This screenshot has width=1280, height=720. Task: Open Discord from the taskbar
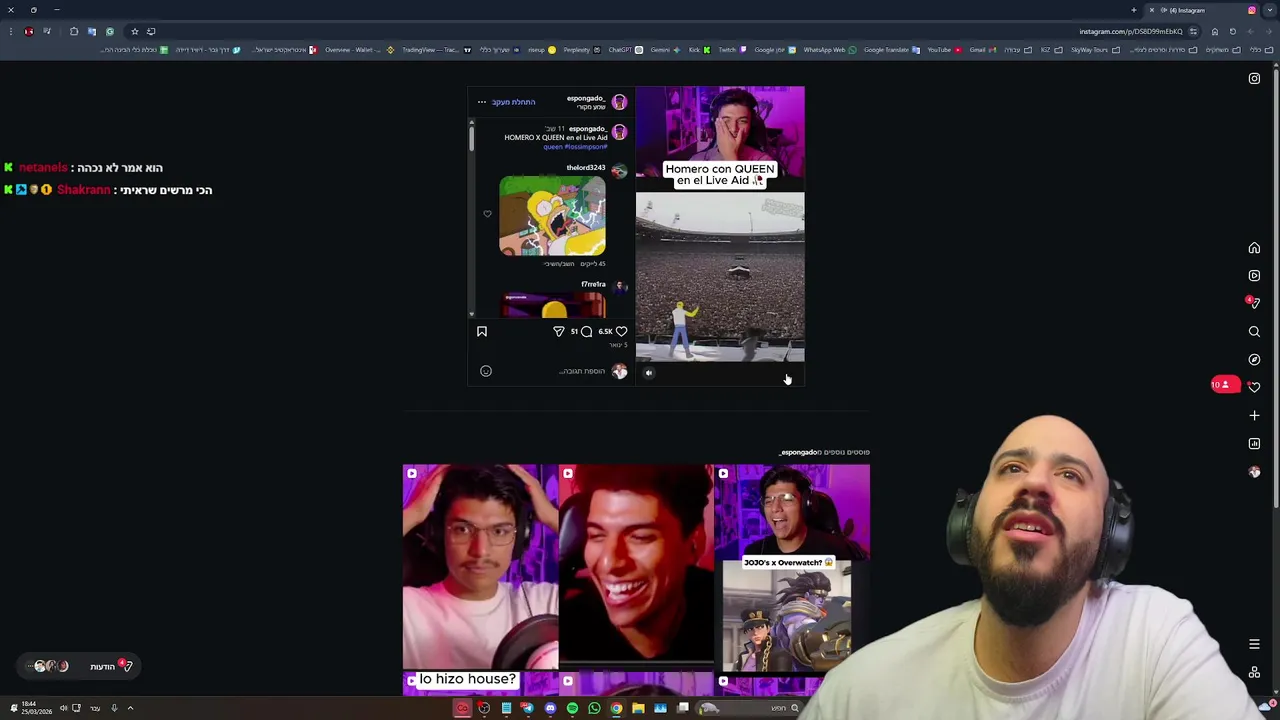[x=550, y=708]
